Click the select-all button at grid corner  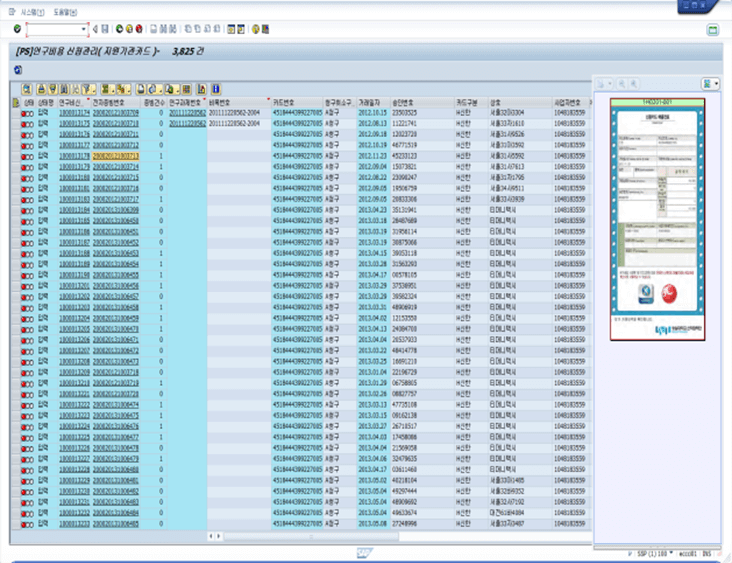point(14,102)
